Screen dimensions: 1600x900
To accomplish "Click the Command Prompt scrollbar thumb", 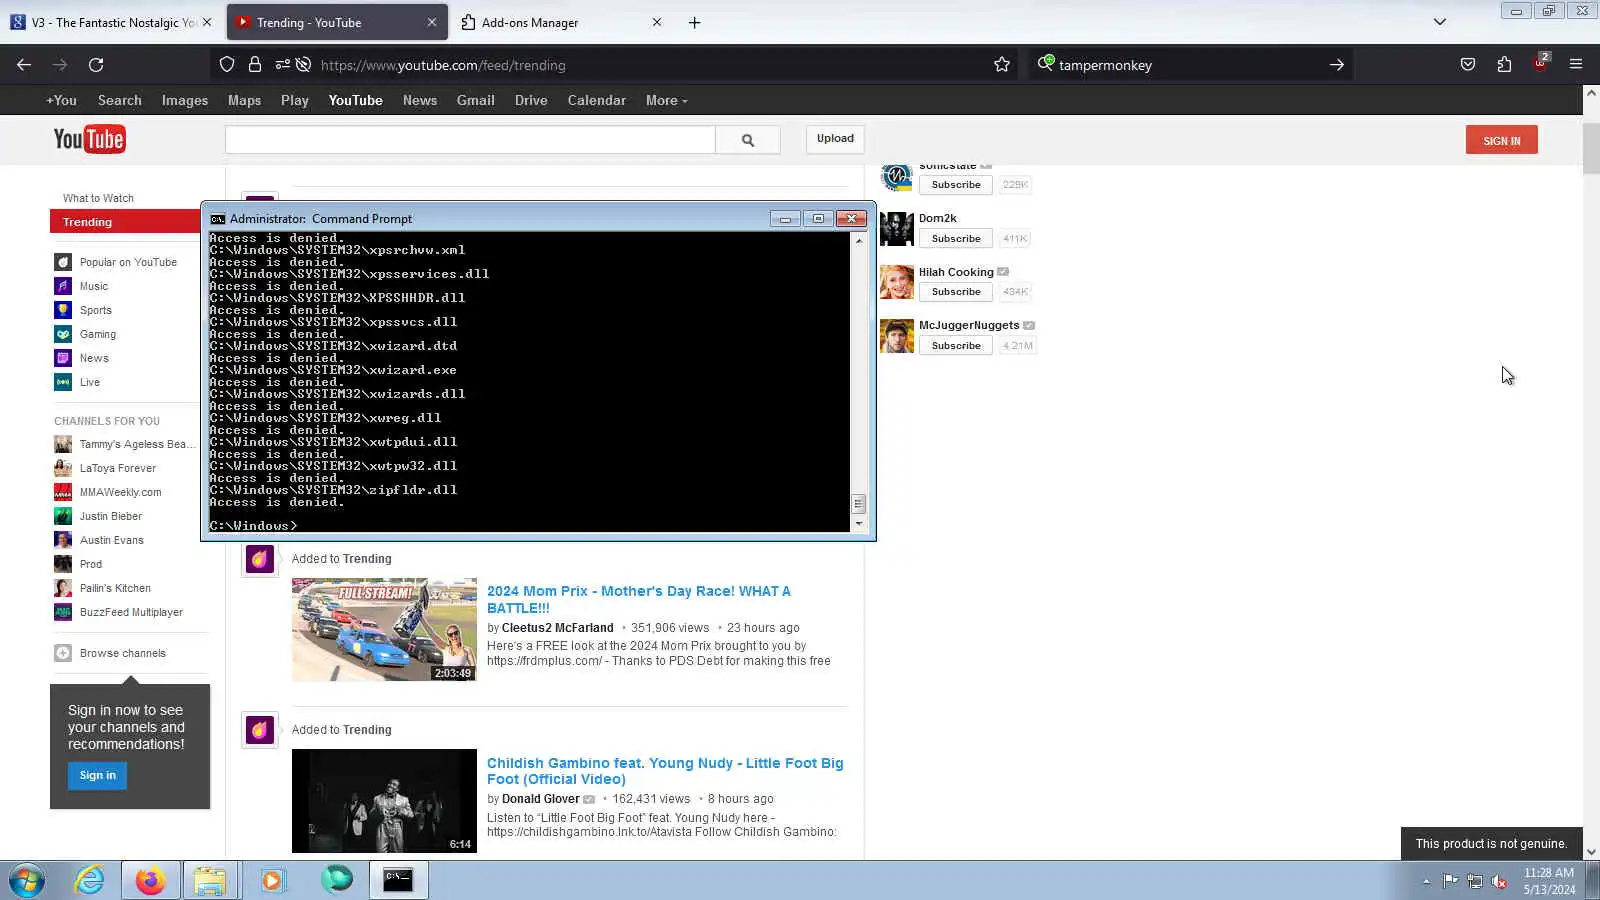I will click(858, 504).
